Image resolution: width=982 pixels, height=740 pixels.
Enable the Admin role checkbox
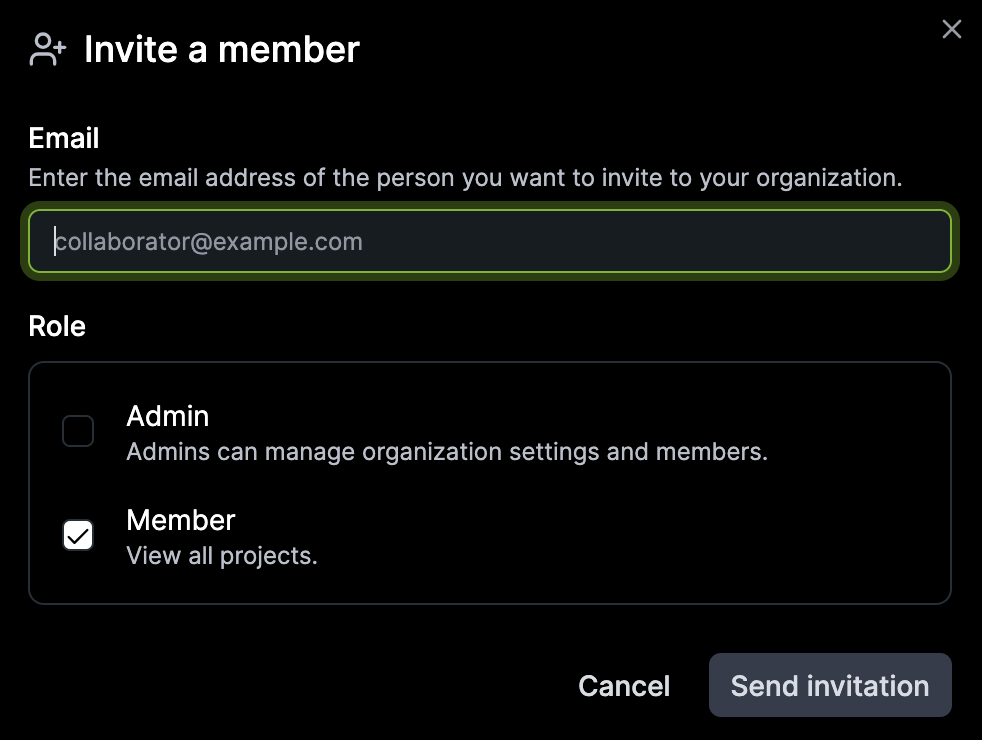coord(78,432)
